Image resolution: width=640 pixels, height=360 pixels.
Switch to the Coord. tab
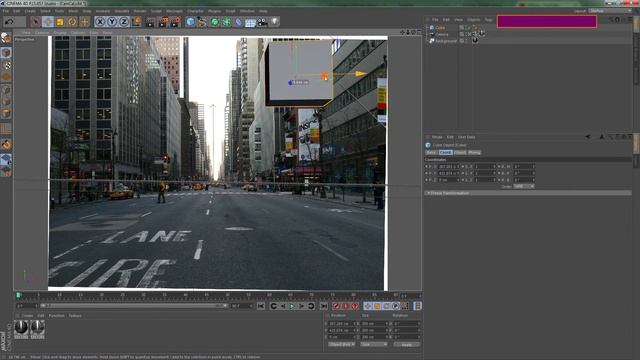pyautogui.click(x=445, y=152)
